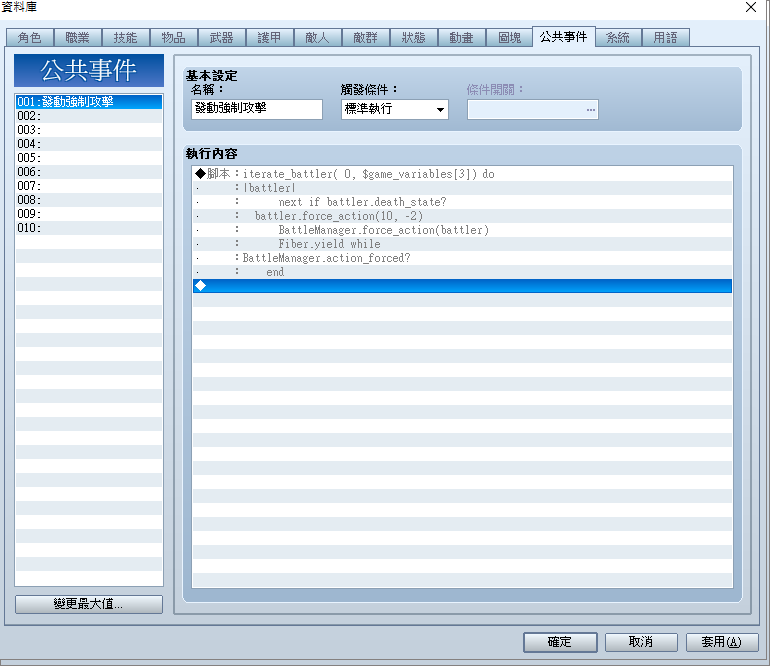Viewport: 770px width, 666px height.
Task: Select common event 008
Action: click(x=89, y=200)
